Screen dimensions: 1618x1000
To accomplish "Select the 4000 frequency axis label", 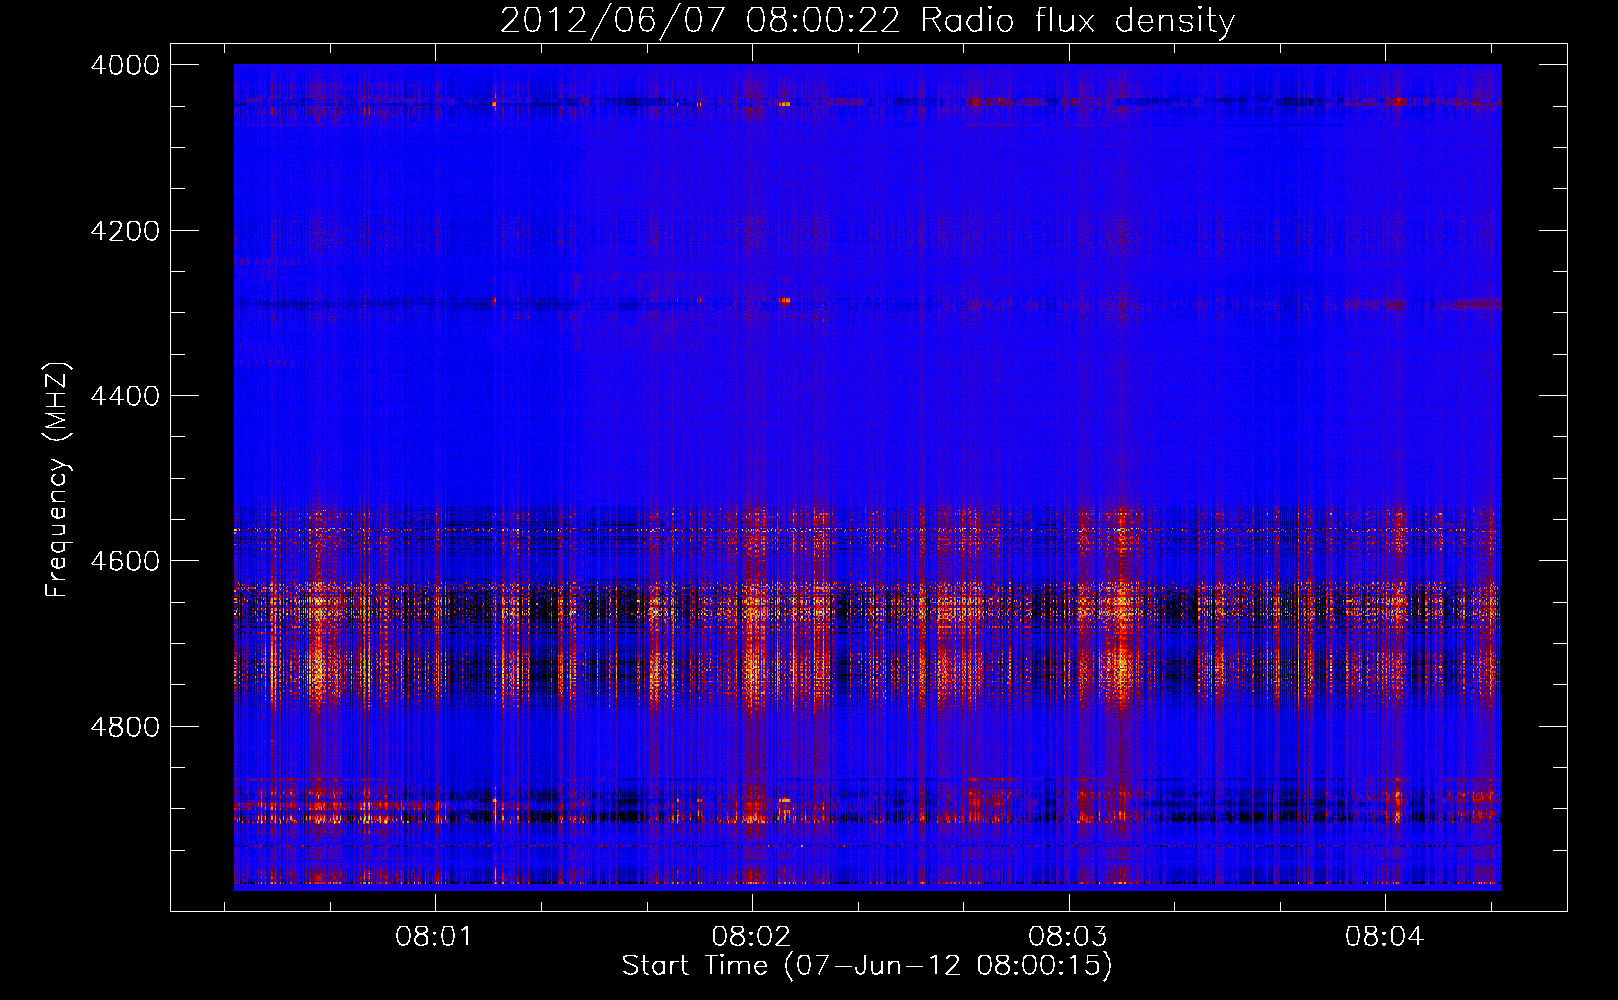I will point(124,65).
